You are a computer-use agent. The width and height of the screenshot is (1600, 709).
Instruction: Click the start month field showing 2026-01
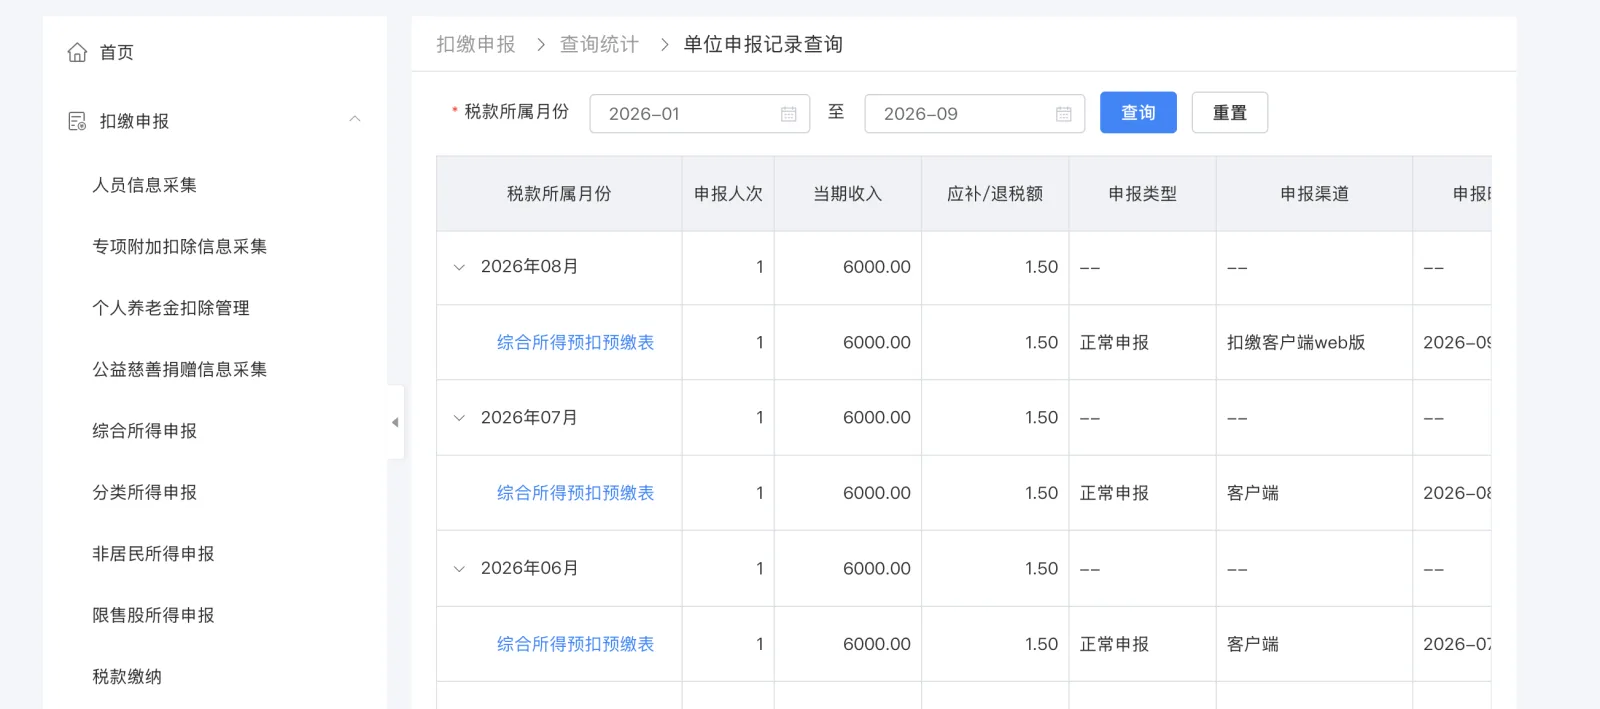point(700,114)
